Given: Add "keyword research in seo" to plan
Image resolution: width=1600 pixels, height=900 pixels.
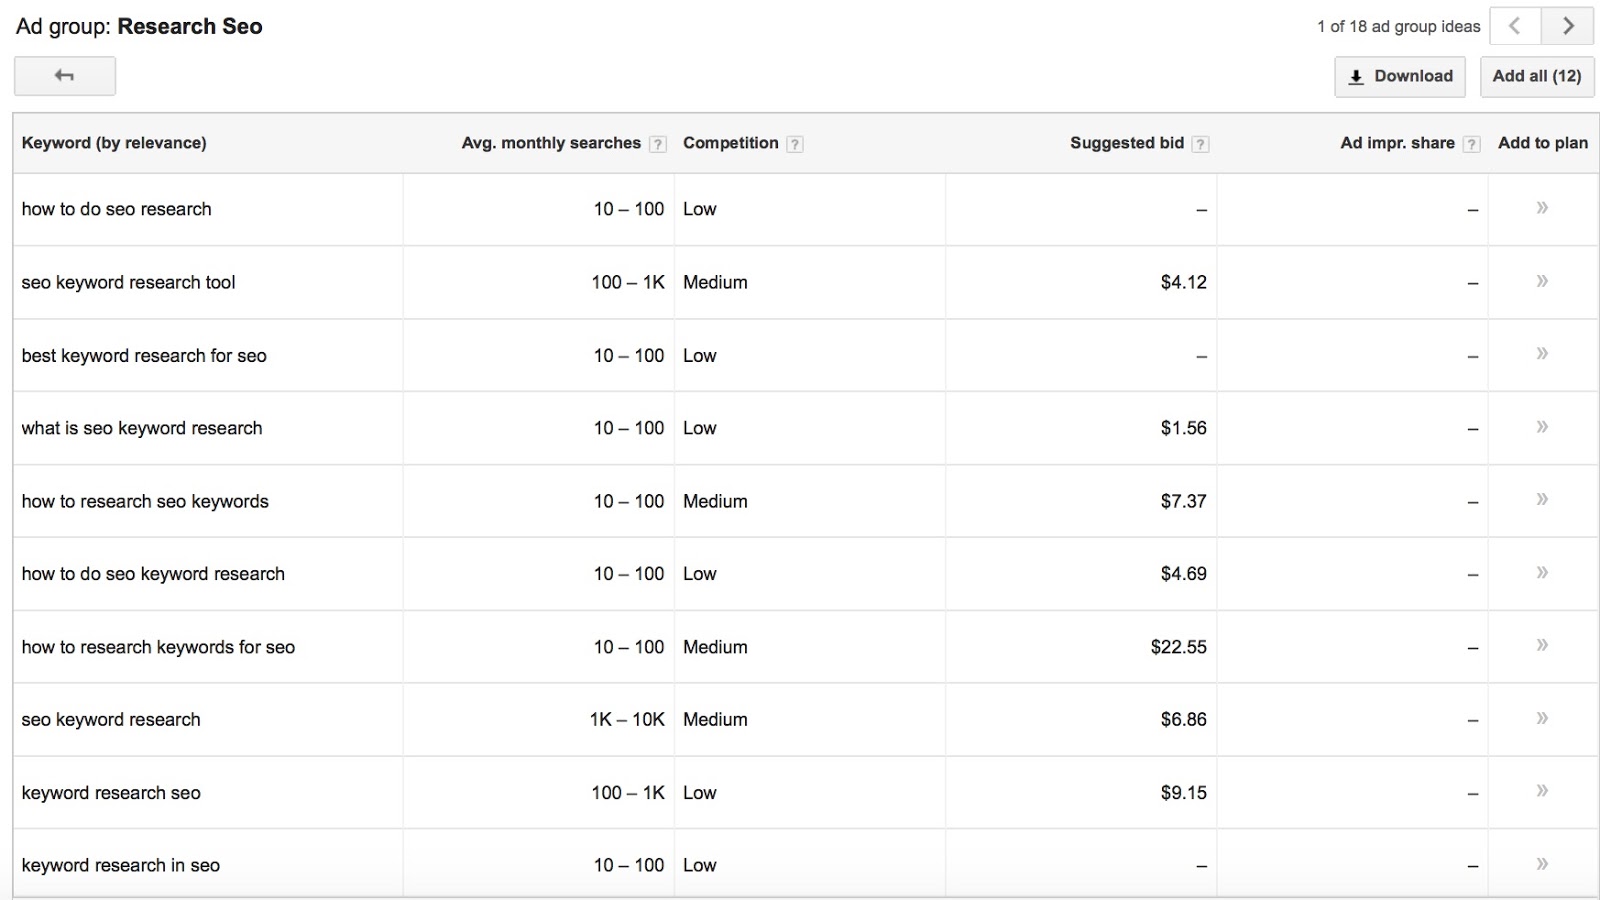Looking at the screenshot, I should pyautogui.click(x=1541, y=864).
